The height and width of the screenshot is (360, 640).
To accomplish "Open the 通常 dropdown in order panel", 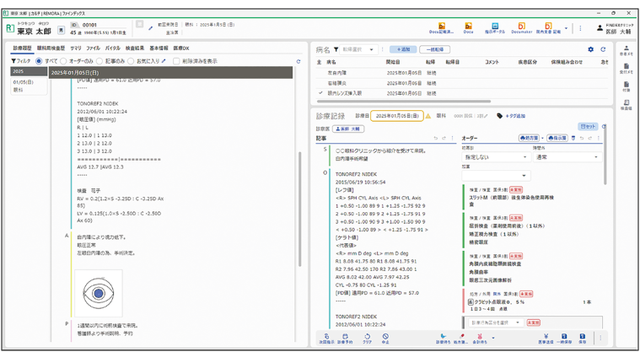I will [x=567, y=157].
